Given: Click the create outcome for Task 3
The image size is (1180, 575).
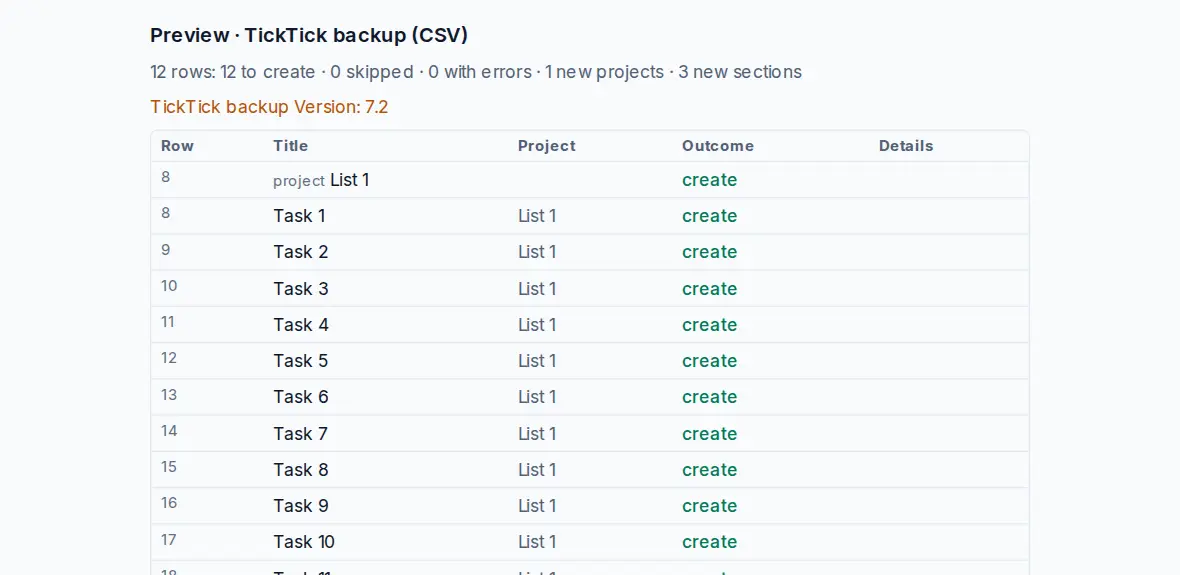Looking at the screenshot, I should [x=710, y=289].
